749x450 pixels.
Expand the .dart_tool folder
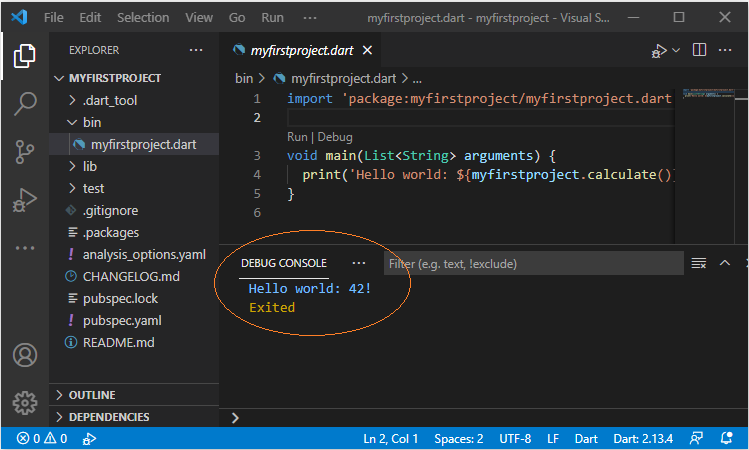(72, 100)
